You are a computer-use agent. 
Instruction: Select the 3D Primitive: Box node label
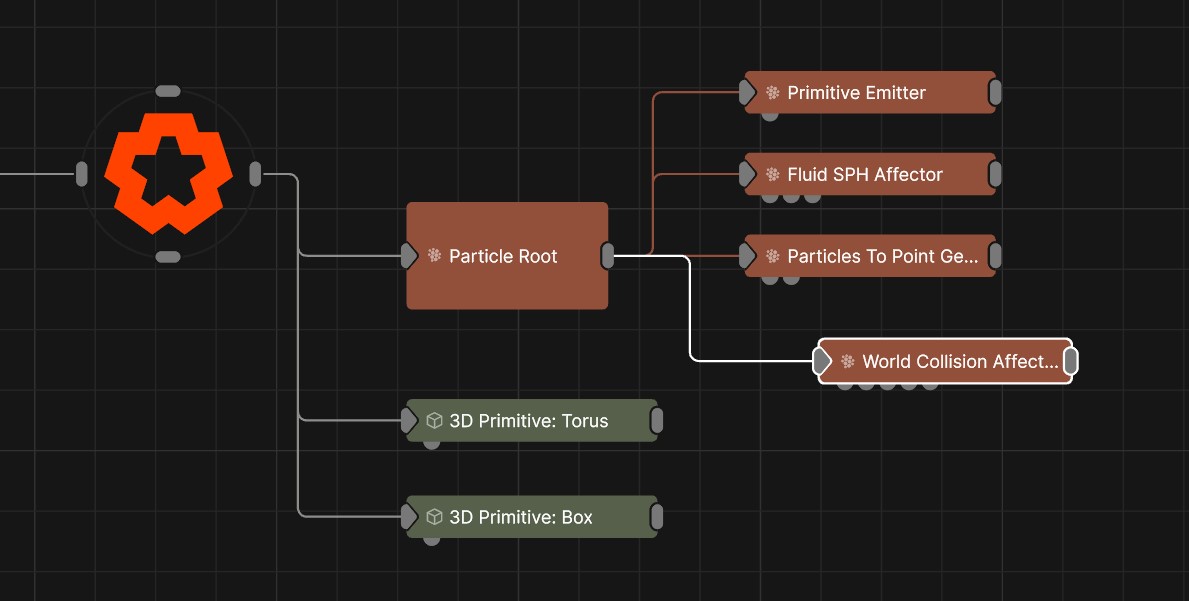coord(521,517)
